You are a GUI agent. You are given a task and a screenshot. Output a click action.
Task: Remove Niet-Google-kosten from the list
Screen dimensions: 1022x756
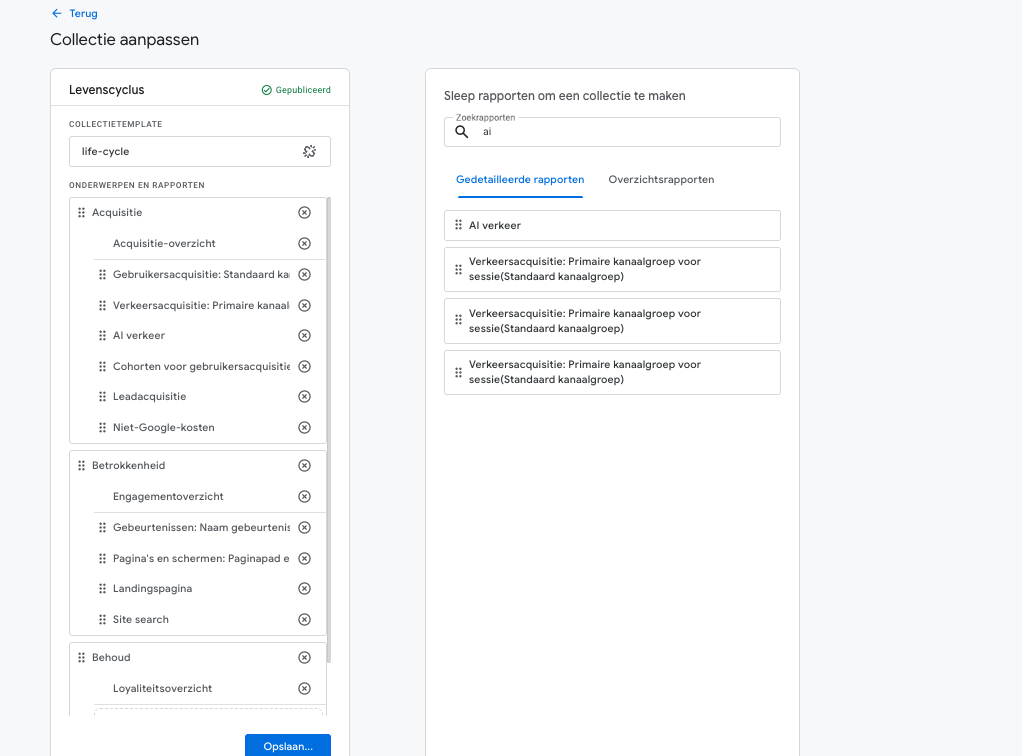pos(304,428)
